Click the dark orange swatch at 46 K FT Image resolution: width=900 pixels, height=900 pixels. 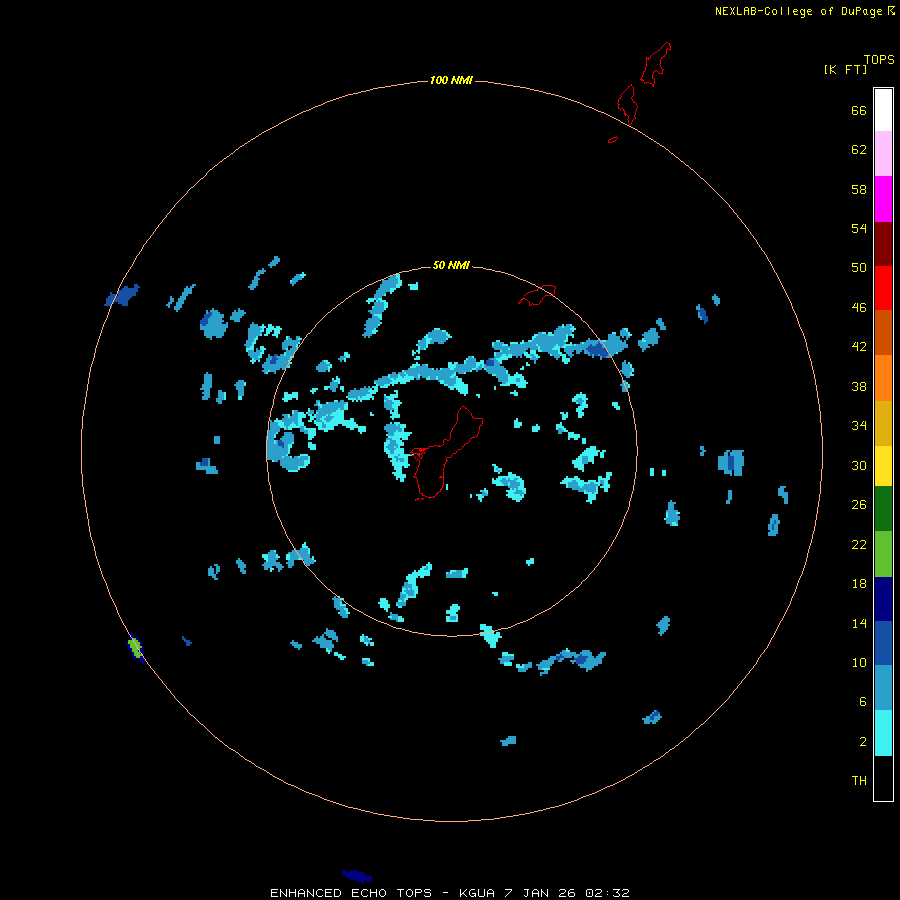(x=883, y=332)
